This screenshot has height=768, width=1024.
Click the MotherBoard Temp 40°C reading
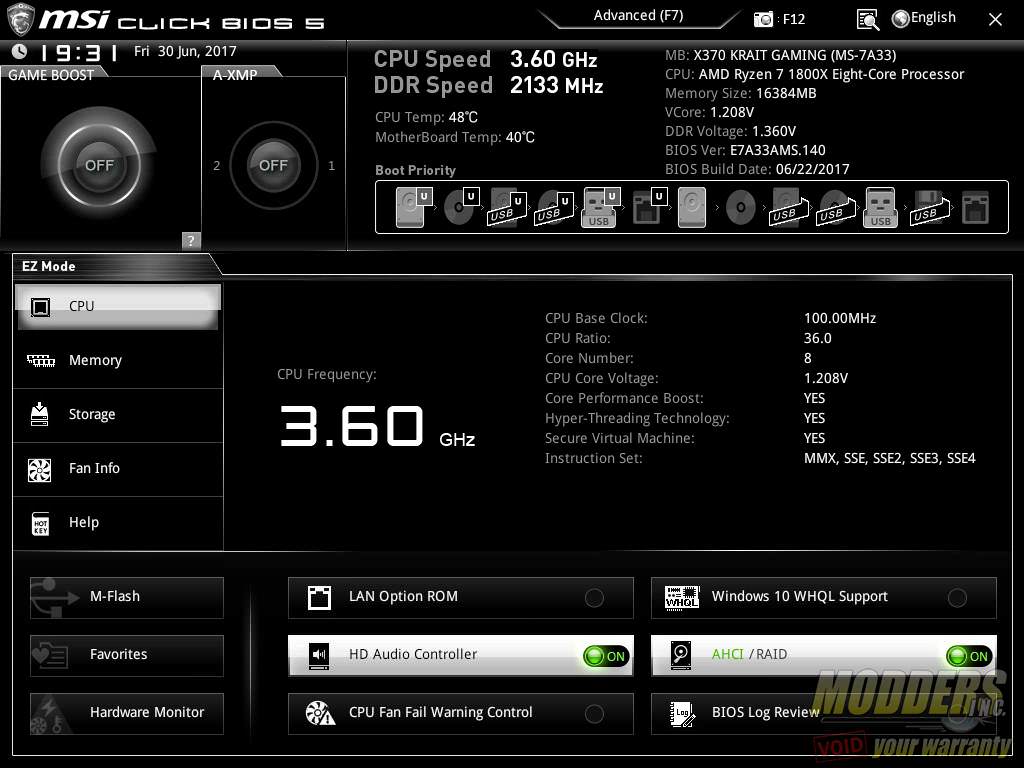pos(455,137)
